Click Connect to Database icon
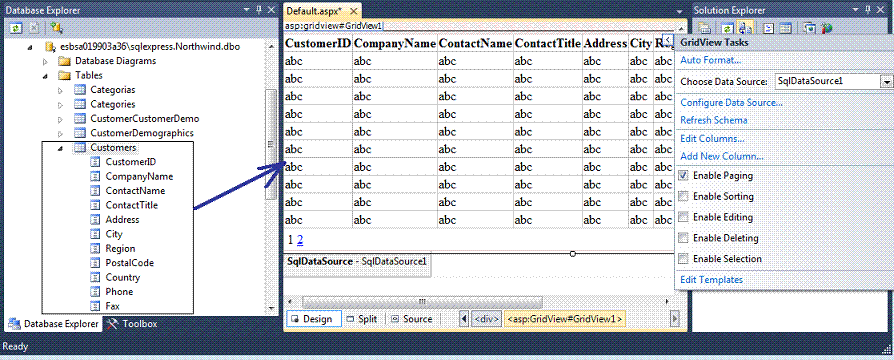The image size is (894, 360). (55, 27)
